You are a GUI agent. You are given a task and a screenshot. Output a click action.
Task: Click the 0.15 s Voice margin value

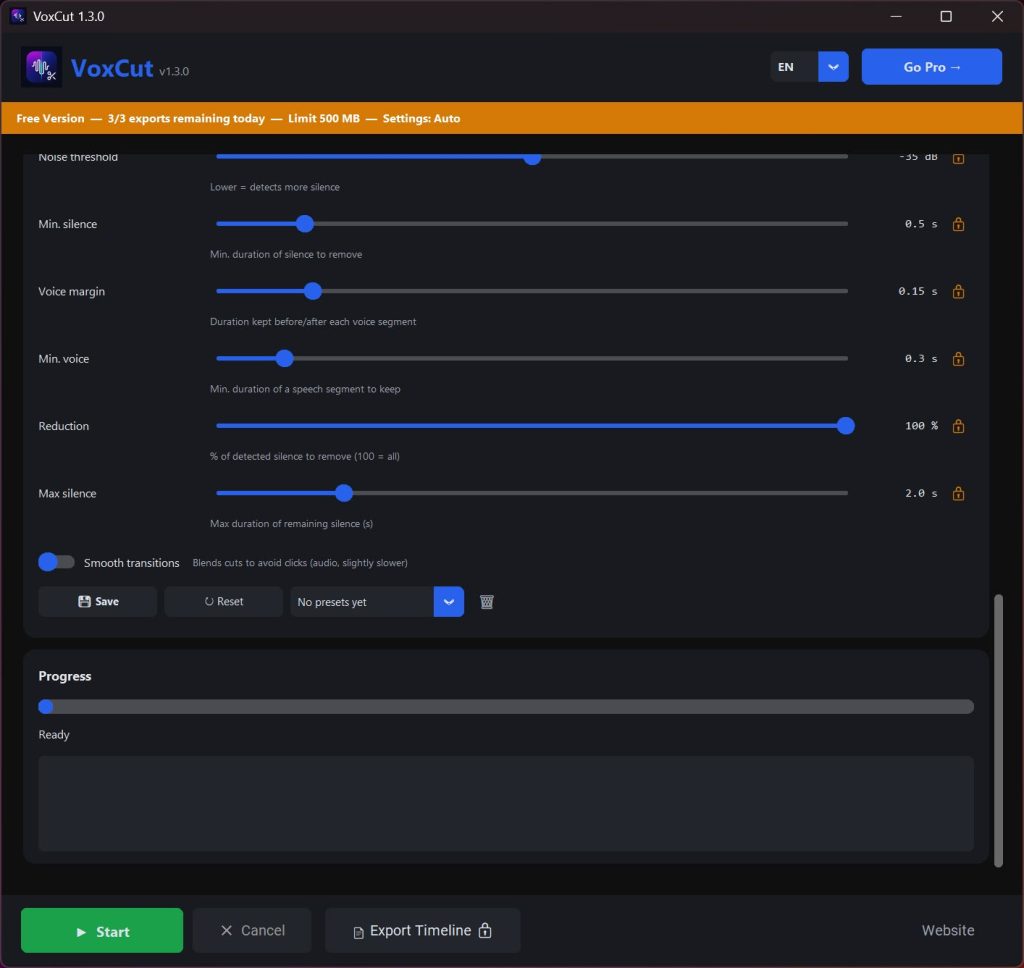[918, 291]
